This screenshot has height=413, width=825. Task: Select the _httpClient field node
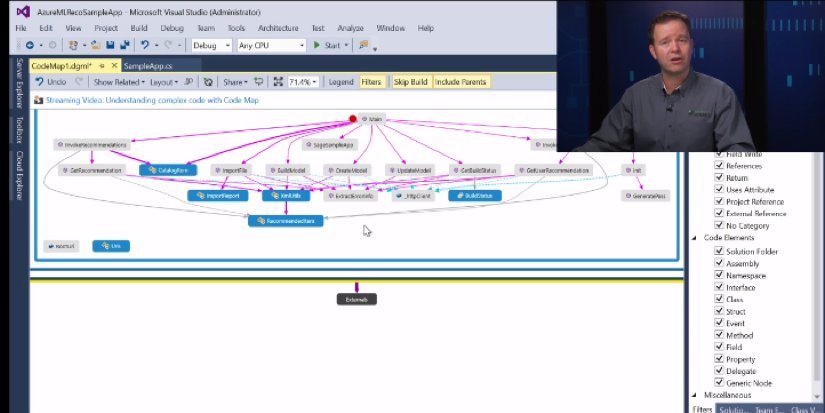click(x=414, y=196)
